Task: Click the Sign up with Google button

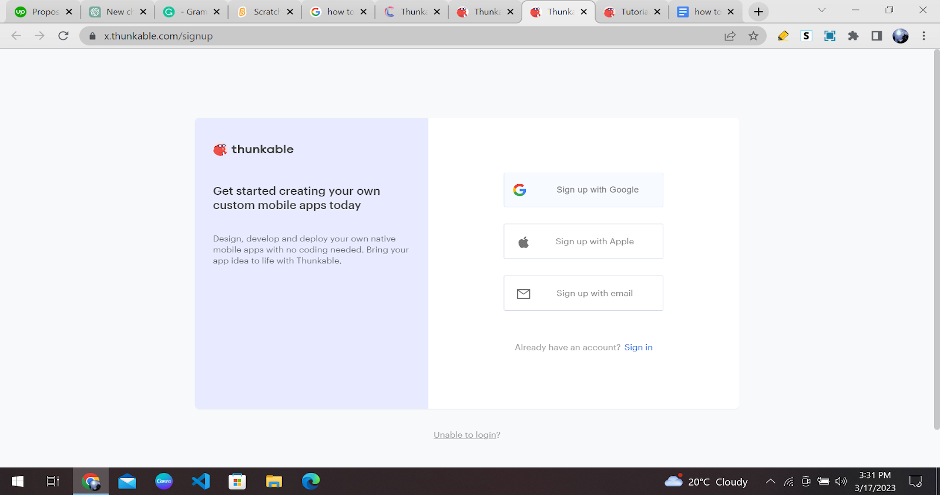Action: tap(583, 190)
